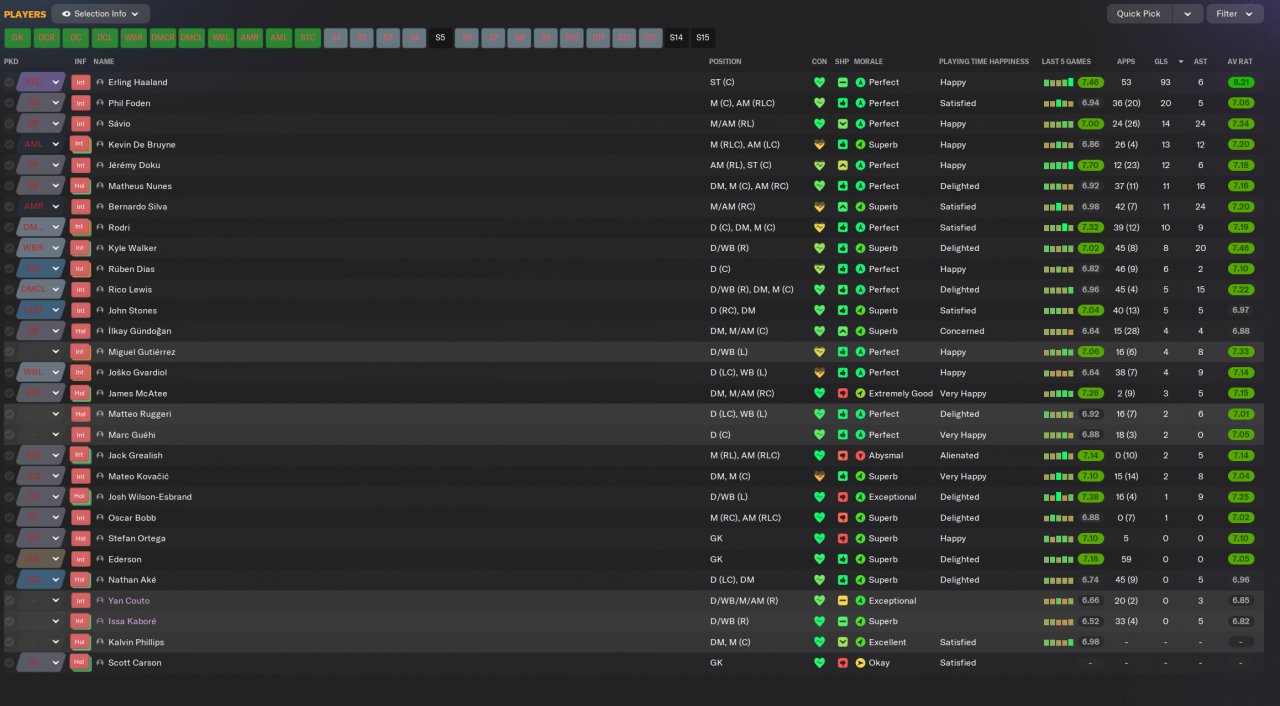
Task: Click the player profile icon beside Kyle Walker
Action: point(100,248)
